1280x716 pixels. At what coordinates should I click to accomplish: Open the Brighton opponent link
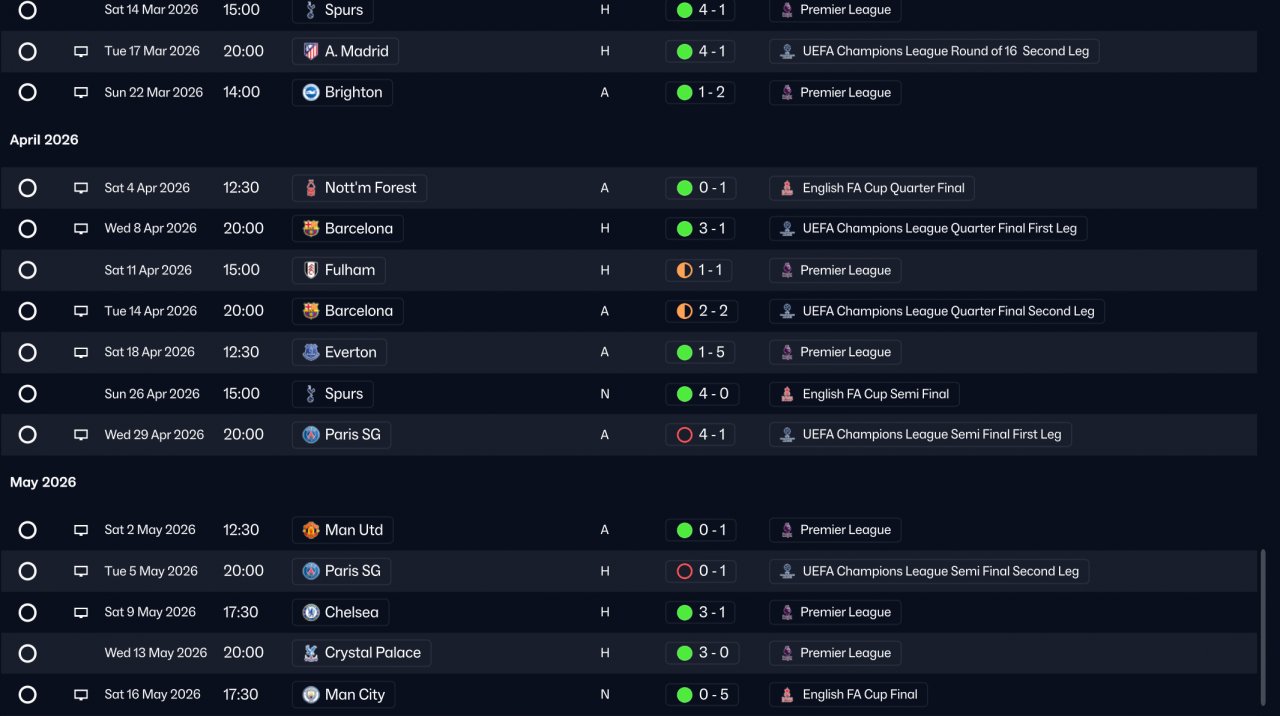(x=342, y=92)
